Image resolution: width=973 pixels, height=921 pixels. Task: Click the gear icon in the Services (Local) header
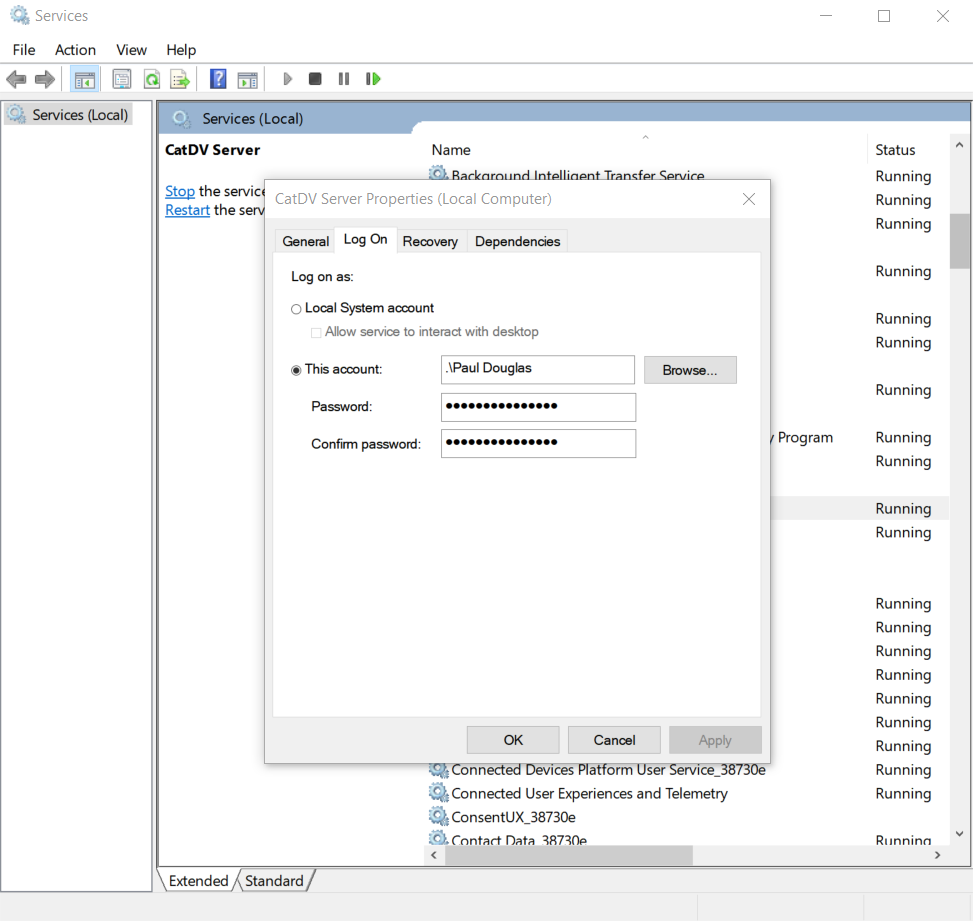[181, 119]
